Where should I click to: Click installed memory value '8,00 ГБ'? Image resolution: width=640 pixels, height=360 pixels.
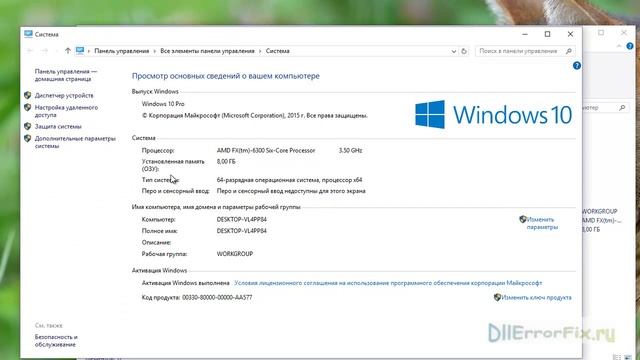click(226, 162)
